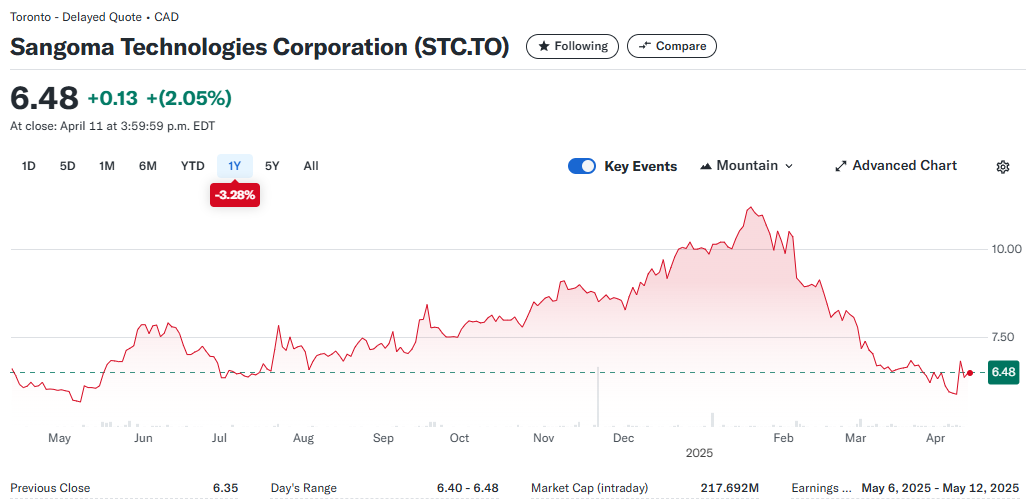Viewport: 1031px width, 499px height.
Task: Click the 2025 year label on the x-axis
Action: tap(699, 453)
